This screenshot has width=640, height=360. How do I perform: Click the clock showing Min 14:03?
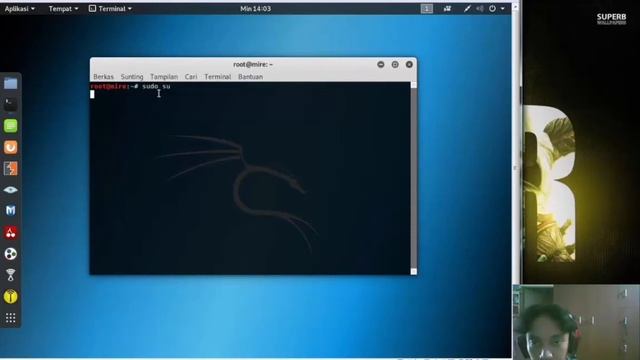coord(256,9)
